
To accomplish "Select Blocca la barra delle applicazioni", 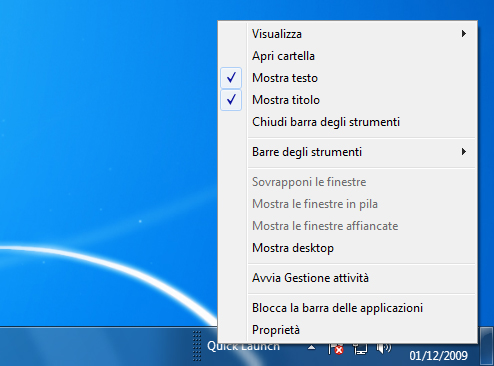I will (347, 308).
